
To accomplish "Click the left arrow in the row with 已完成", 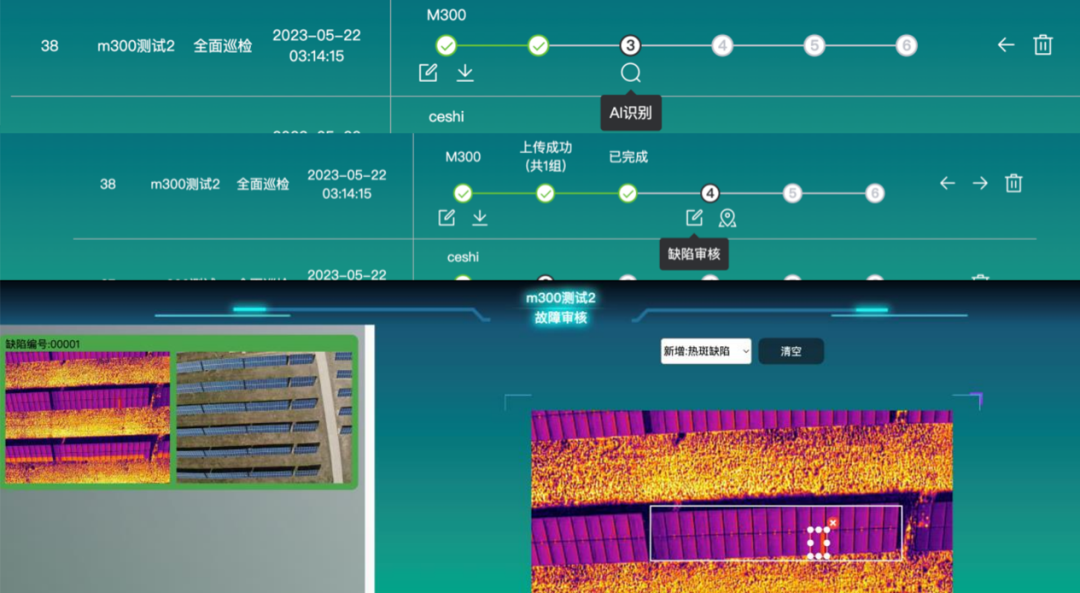I will pos(947,183).
